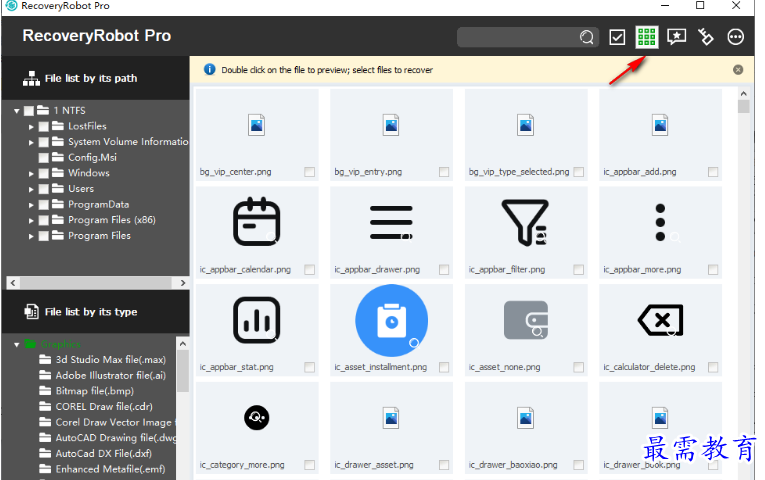Select 3d Studio Max file(.max) type
Viewport: 765px width, 480px height.
coord(110,360)
